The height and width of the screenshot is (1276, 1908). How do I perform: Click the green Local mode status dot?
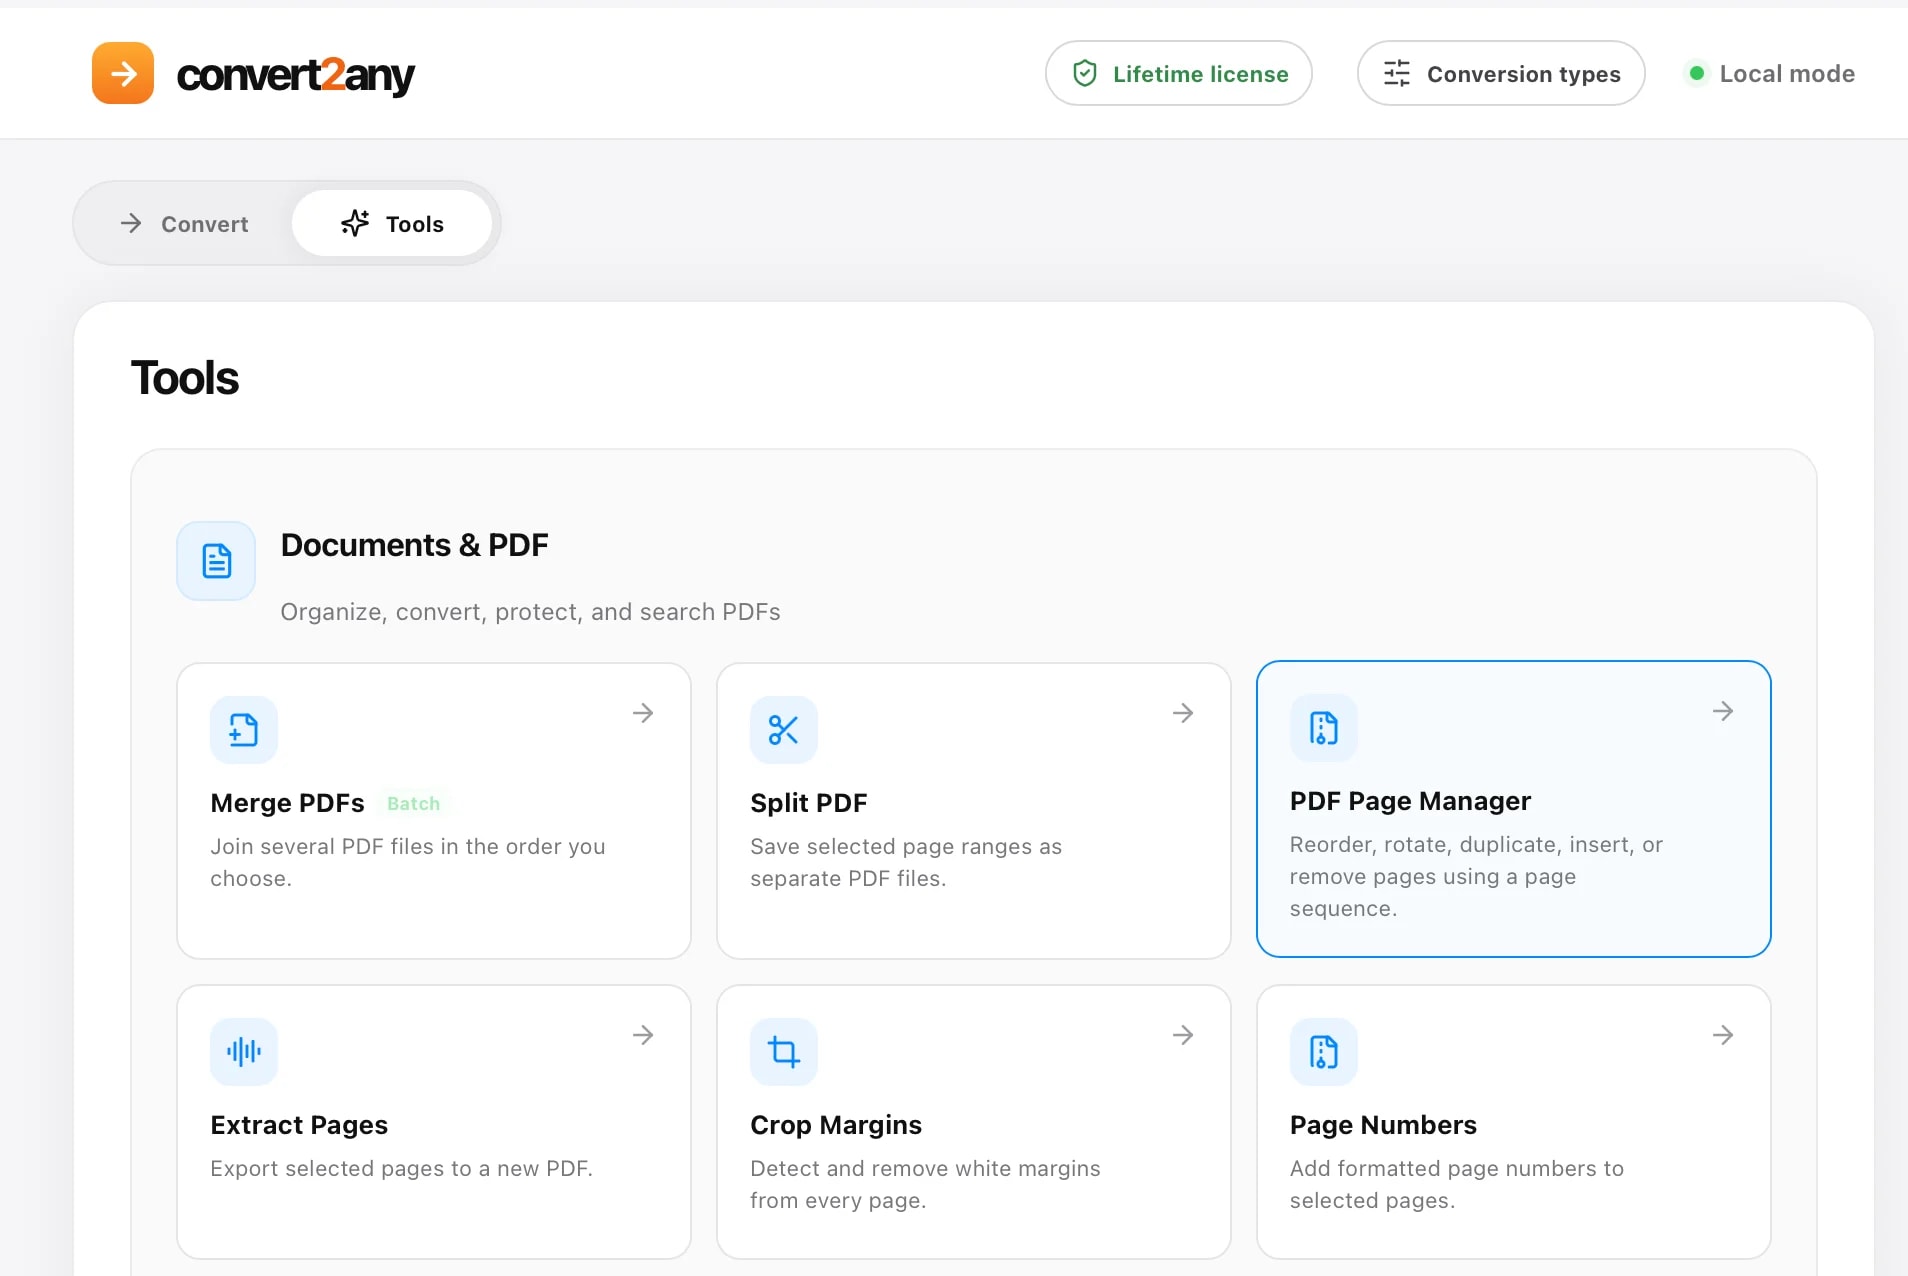pos(1697,73)
